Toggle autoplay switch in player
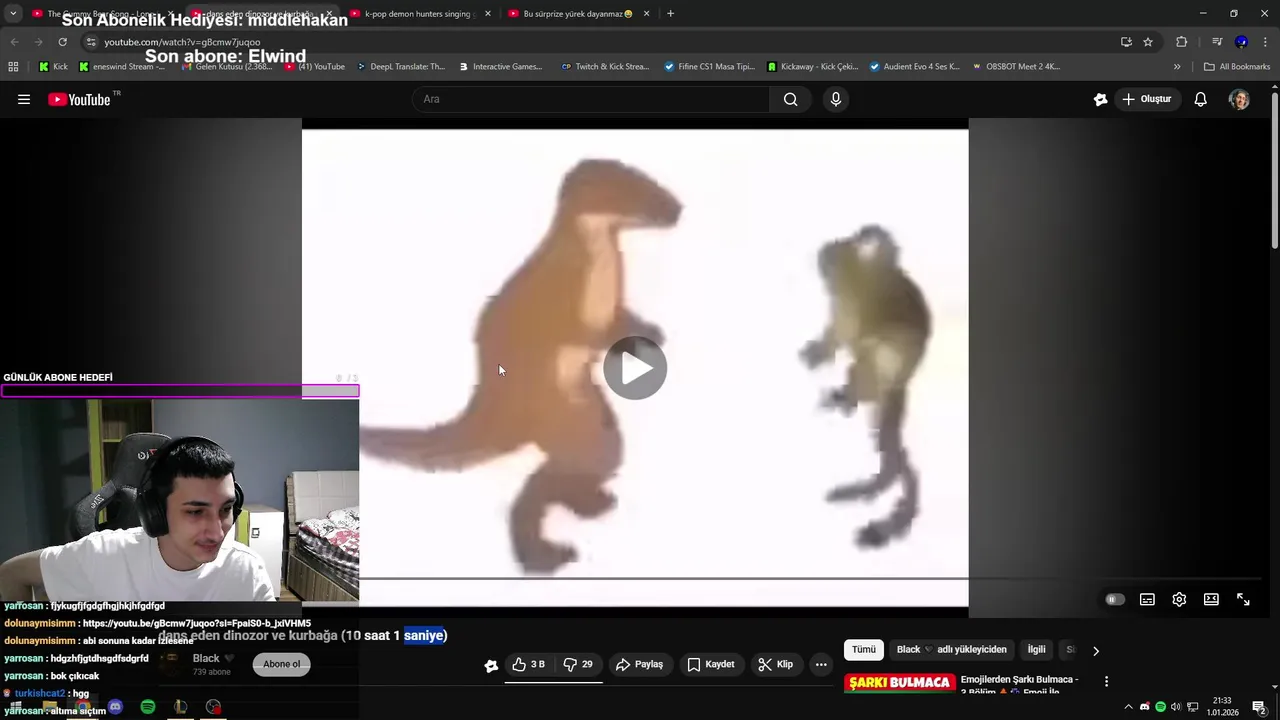The width and height of the screenshot is (1280, 720). pos(1115,599)
